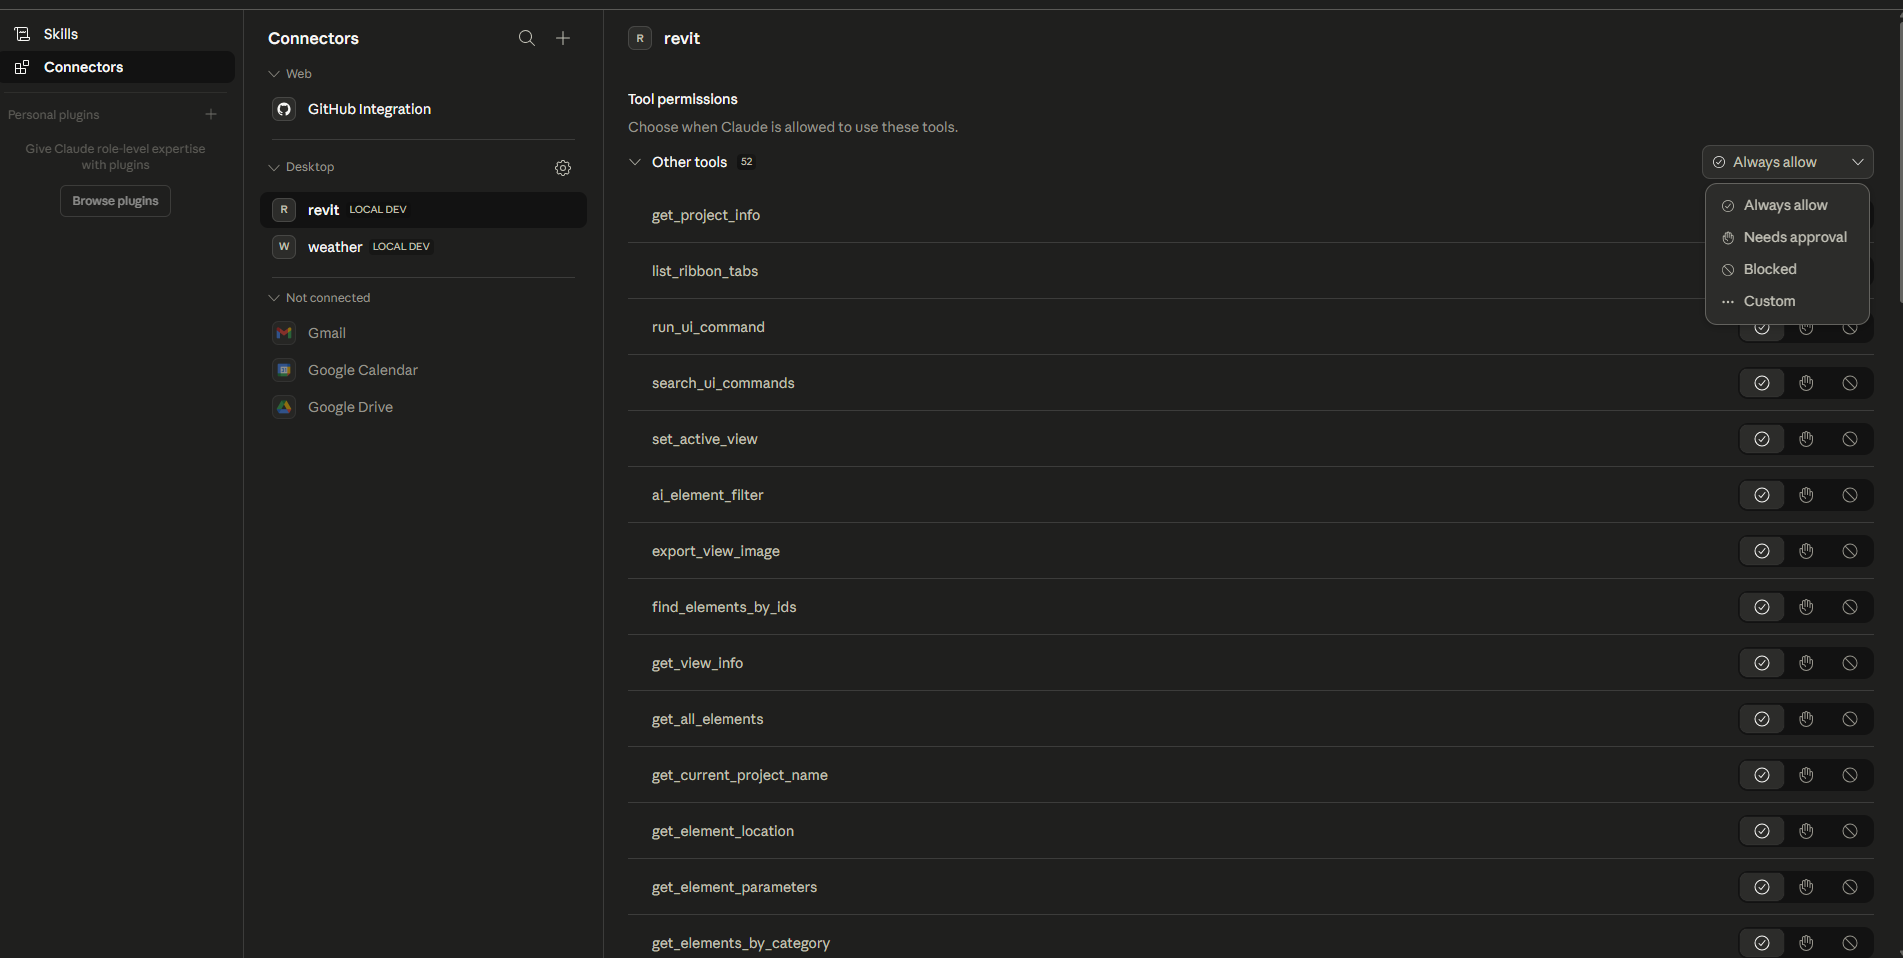Open the Connectors search icon
The height and width of the screenshot is (958, 1903).
(526, 38)
